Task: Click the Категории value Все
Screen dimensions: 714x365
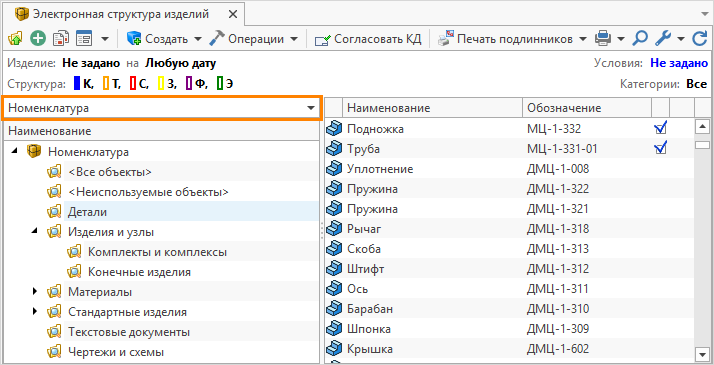Action: point(697,84)
